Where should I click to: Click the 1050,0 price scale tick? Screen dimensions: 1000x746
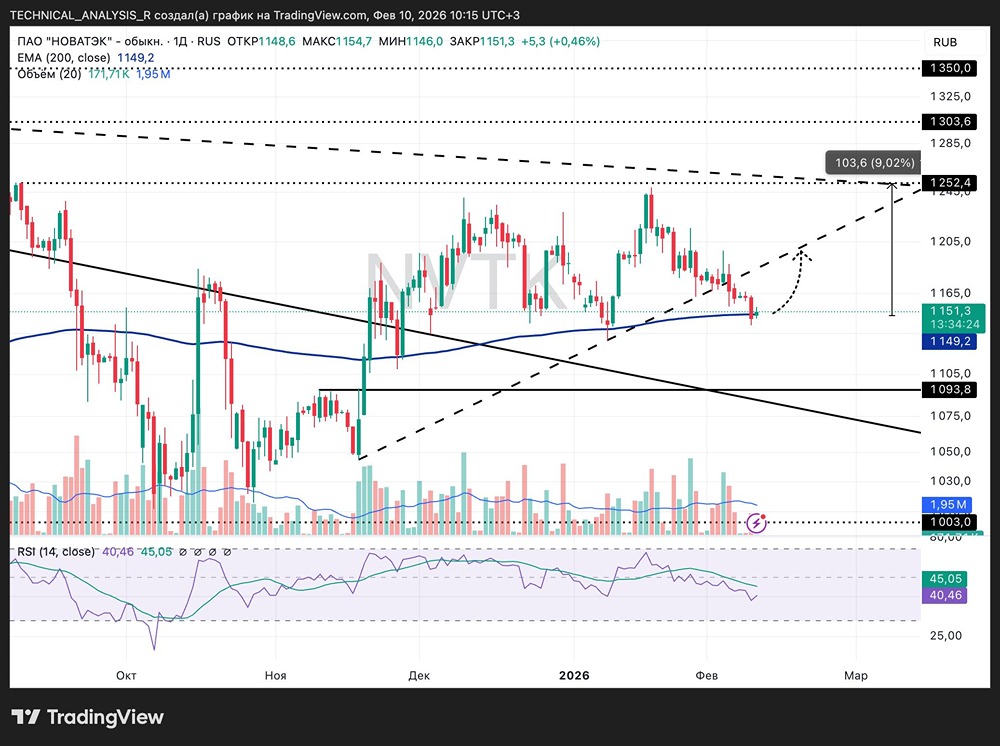point(950,451)
